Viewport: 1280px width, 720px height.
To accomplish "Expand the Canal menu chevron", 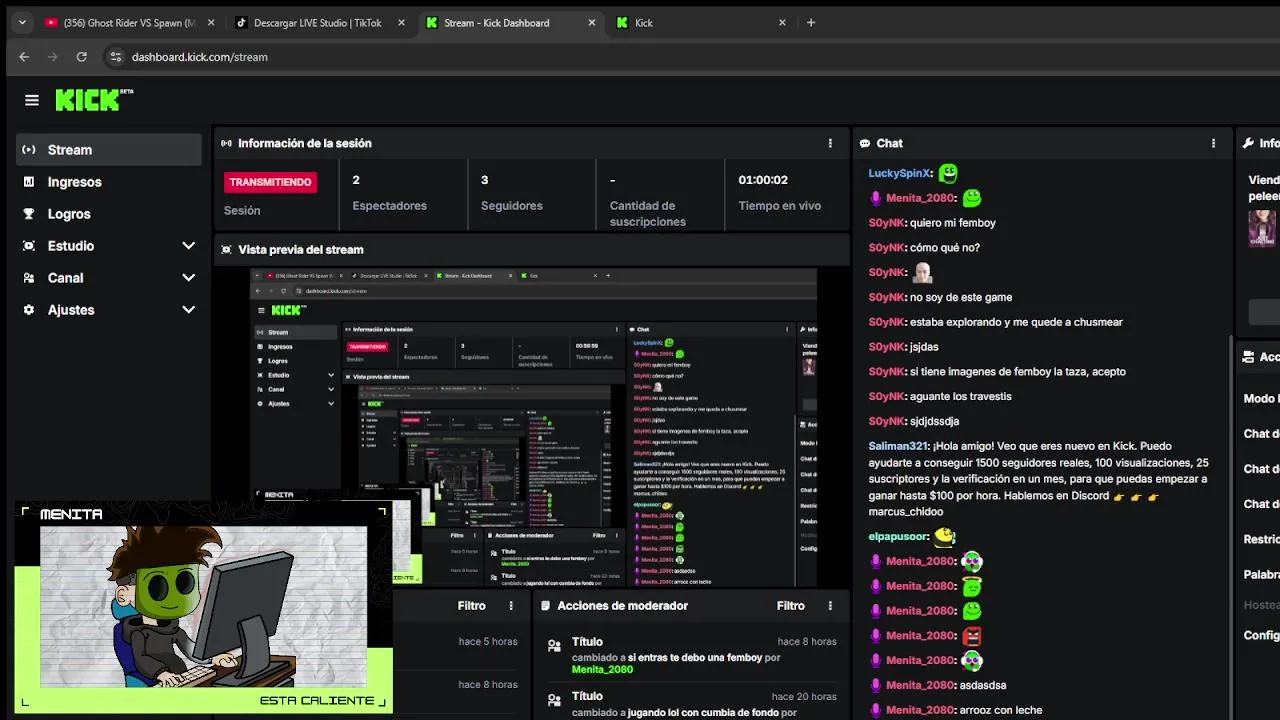I will click(x=188, y=278).
